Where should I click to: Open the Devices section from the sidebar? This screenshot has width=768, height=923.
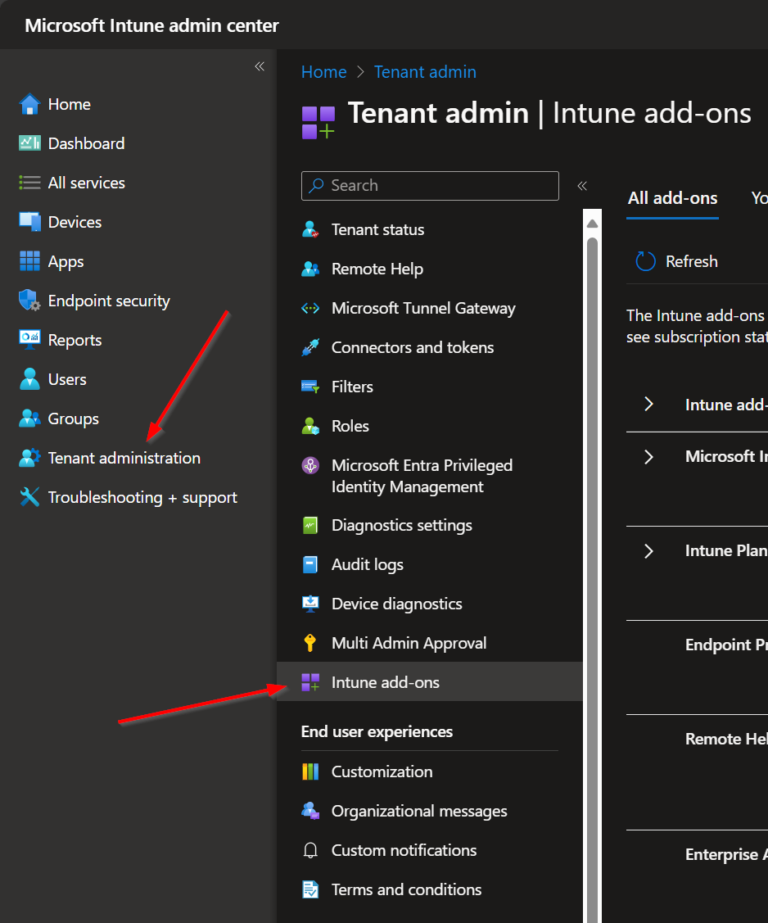(68, 221)
